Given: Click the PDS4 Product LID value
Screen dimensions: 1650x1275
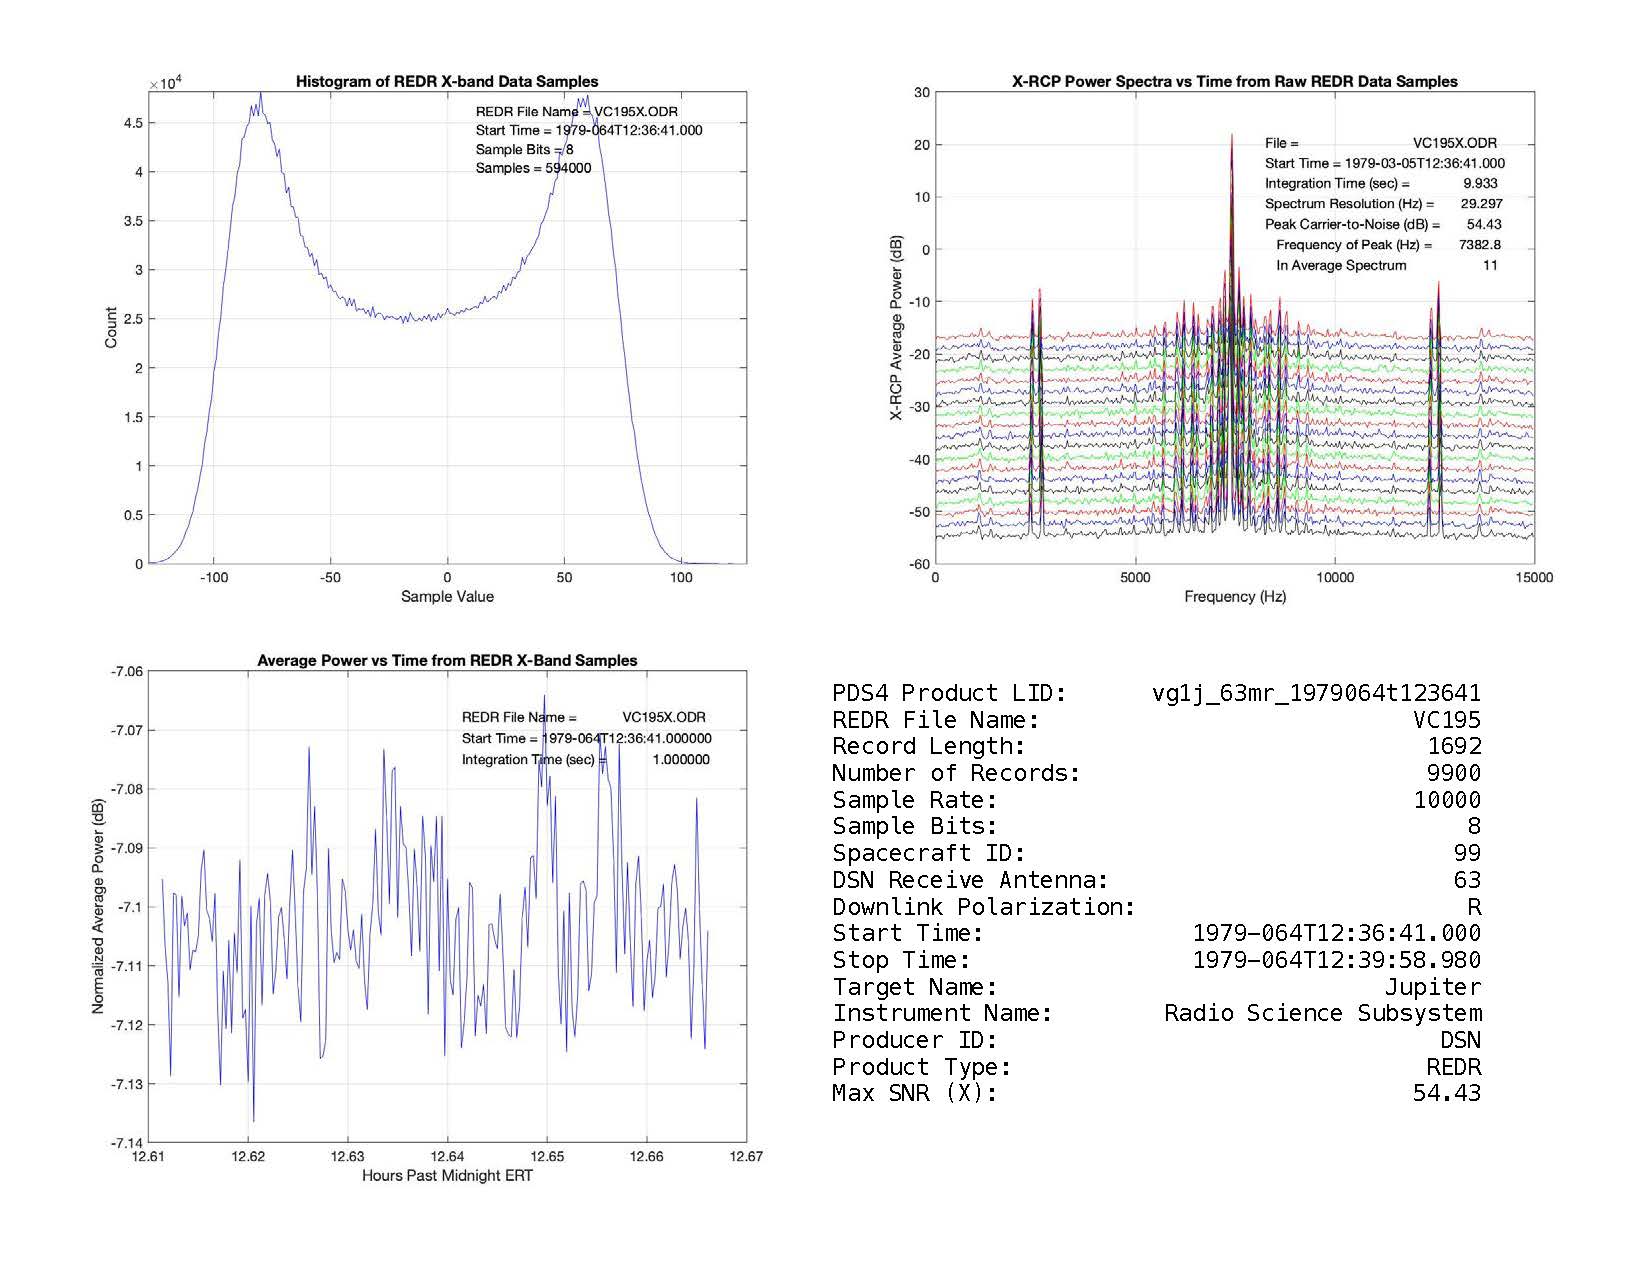Looking at the screenshot, I should (x=1316, y=693).
